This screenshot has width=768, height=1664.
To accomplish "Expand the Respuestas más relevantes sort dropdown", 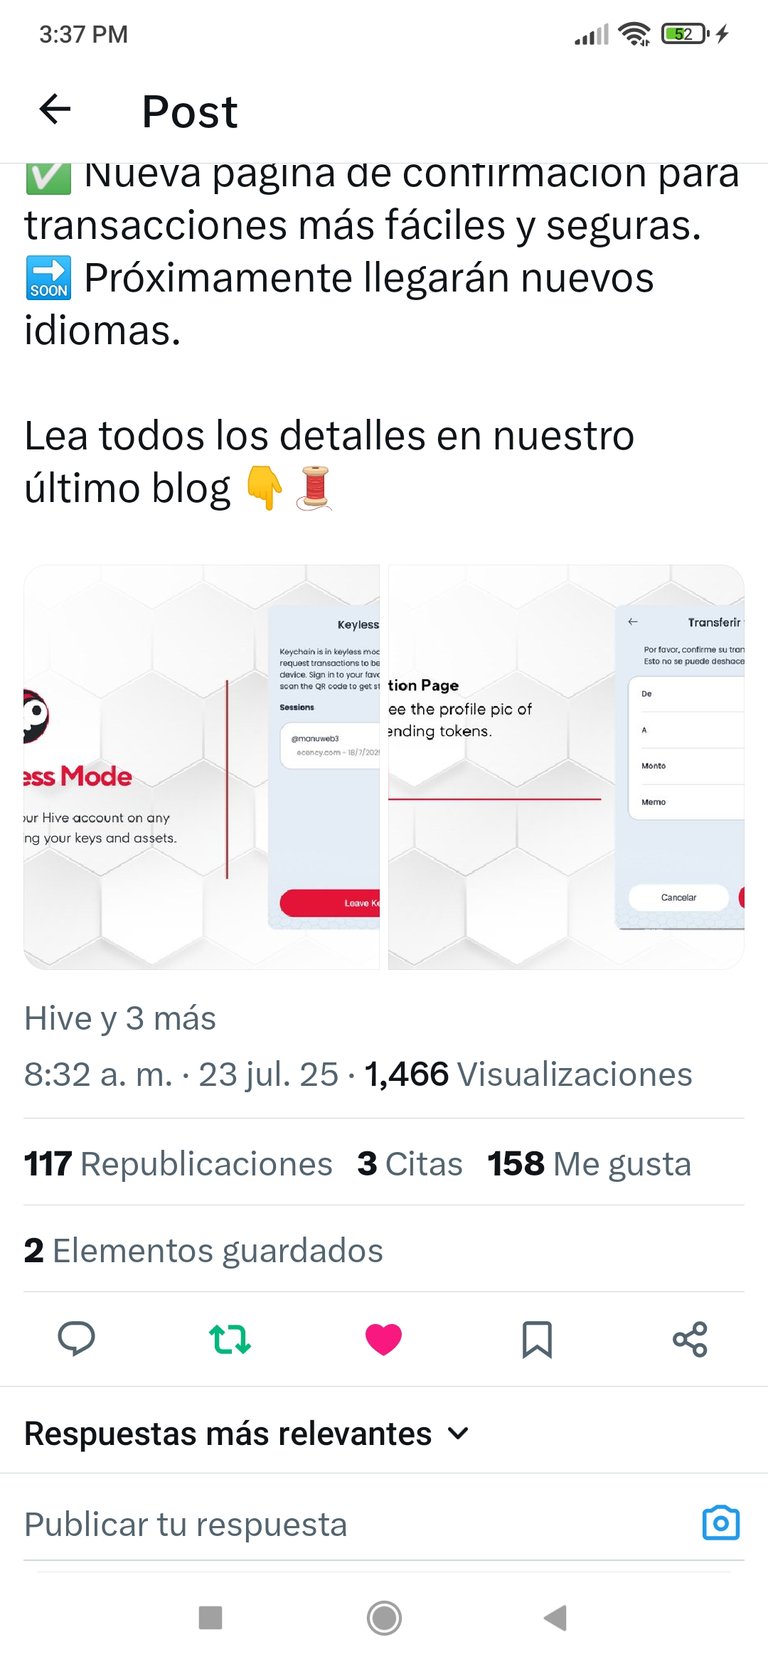I will 246,1433.
